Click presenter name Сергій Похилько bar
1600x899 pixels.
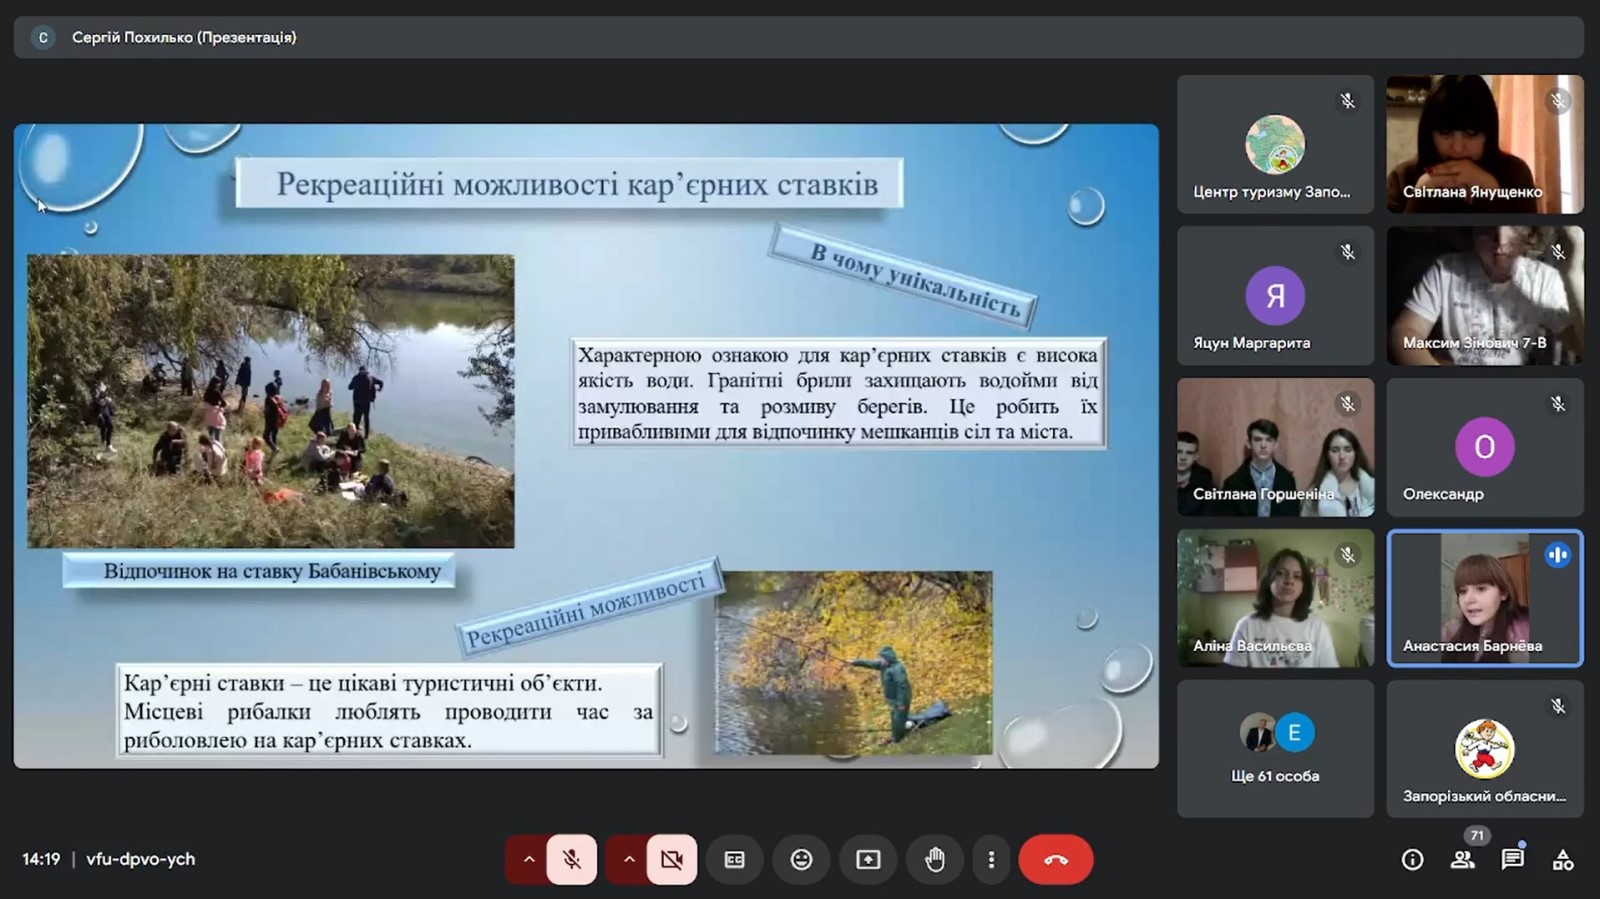184,37
